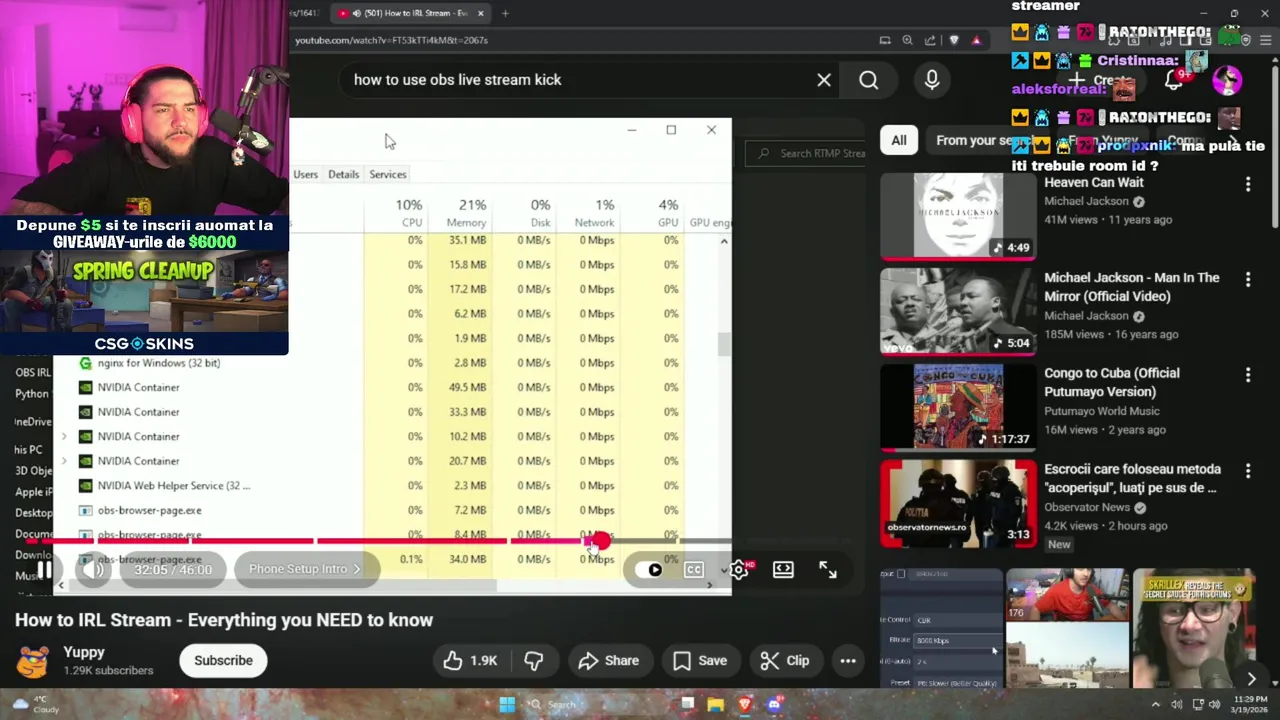Enter fullscreen mode on video

(828, 570)
